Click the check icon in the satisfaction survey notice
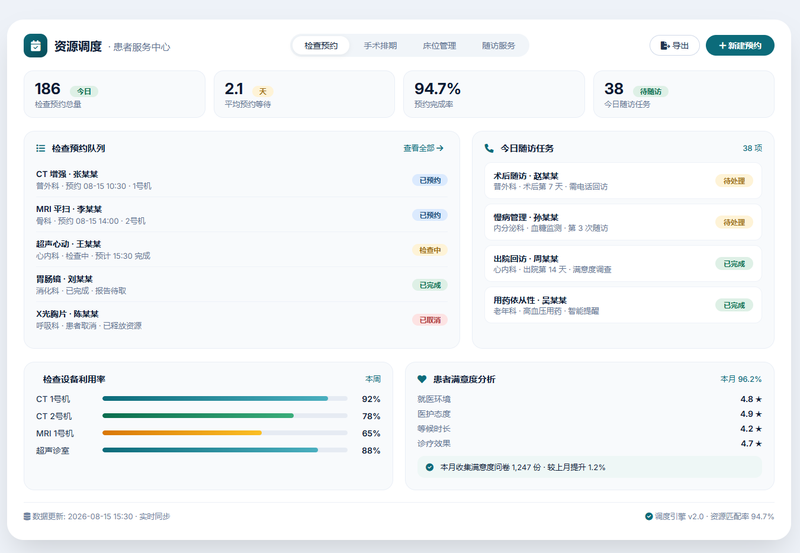 tap(430, 467)
